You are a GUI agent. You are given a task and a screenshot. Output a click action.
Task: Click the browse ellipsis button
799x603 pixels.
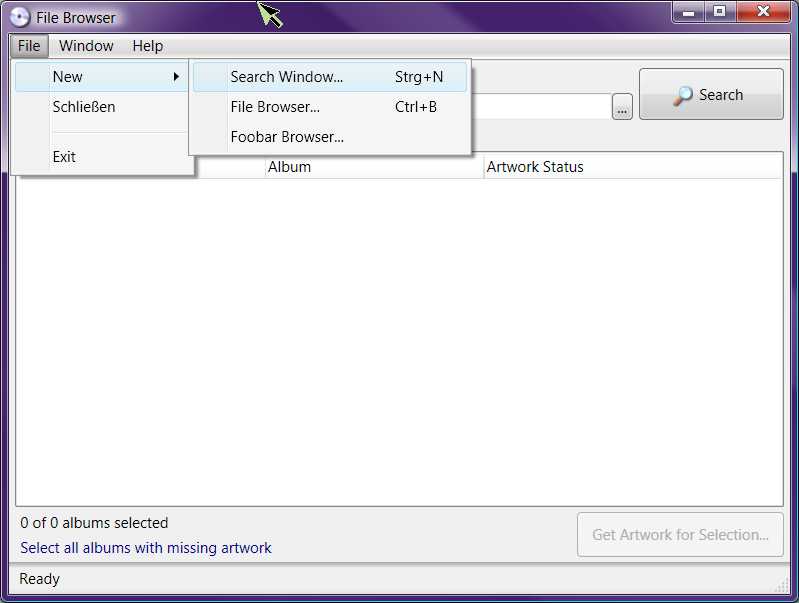tap(622, 107)
